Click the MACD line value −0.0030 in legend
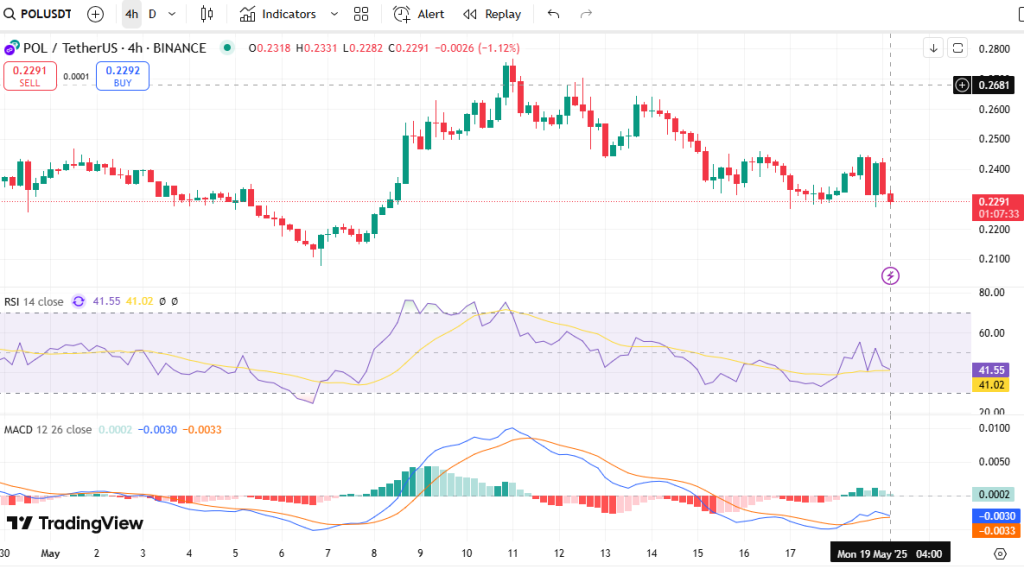Viewport: 1024px width, 569px height. point(157,429)
